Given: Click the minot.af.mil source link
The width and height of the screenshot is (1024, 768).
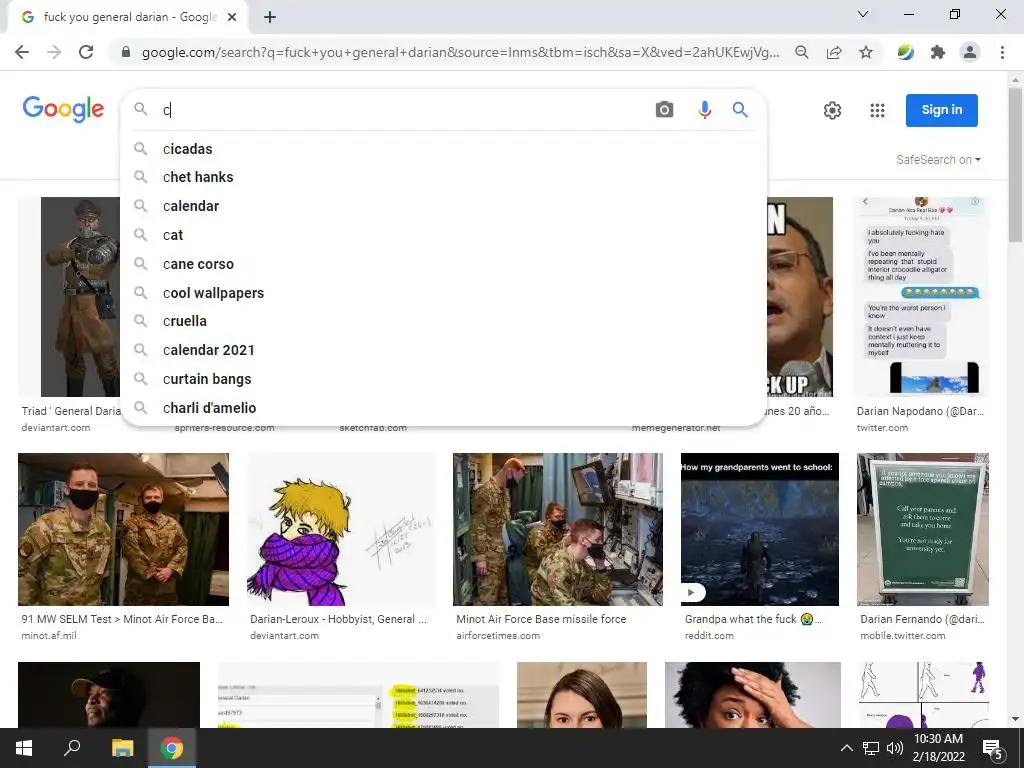Looking at the screenshot, I should tap(49, 635).
